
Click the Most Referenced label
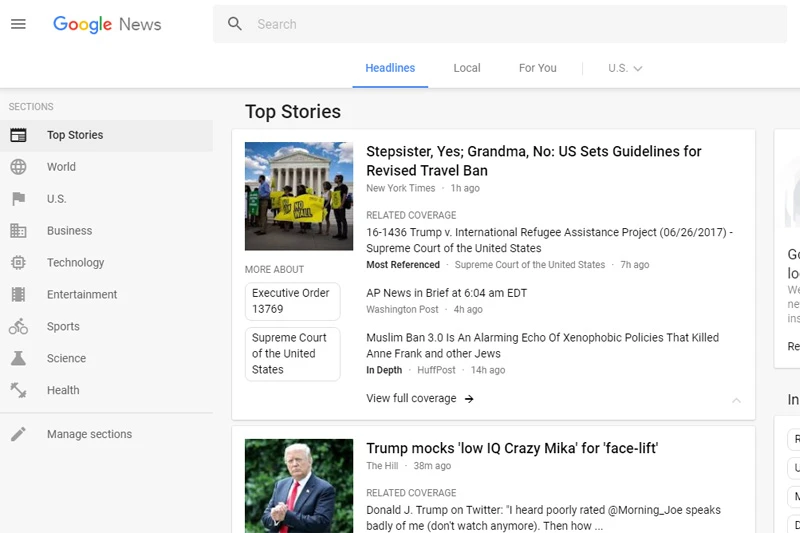point(403,265)
